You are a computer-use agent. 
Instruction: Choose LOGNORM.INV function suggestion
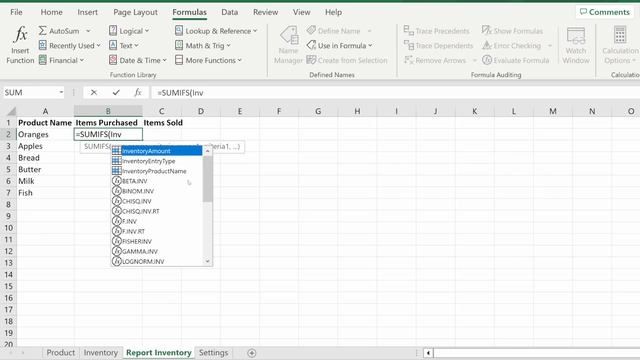[157, 262]
